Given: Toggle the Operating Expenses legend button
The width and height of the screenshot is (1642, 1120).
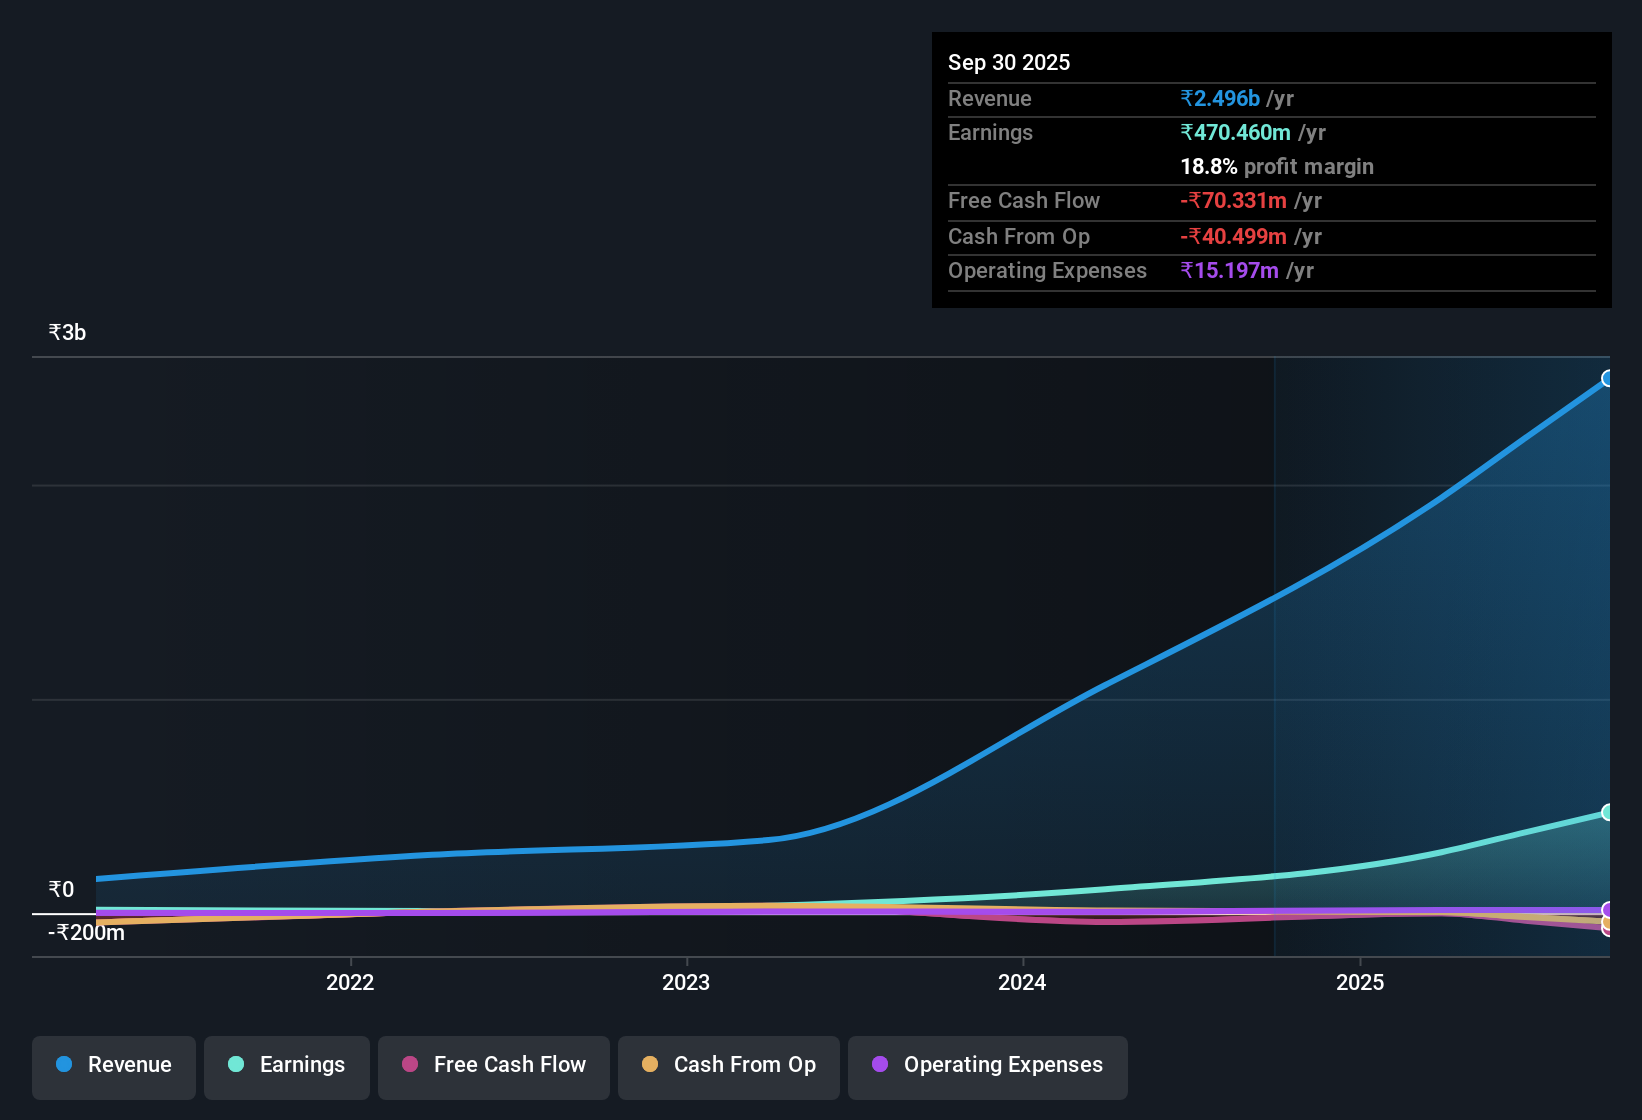Looking at the screenshot, I should [x=988, y=1068].
